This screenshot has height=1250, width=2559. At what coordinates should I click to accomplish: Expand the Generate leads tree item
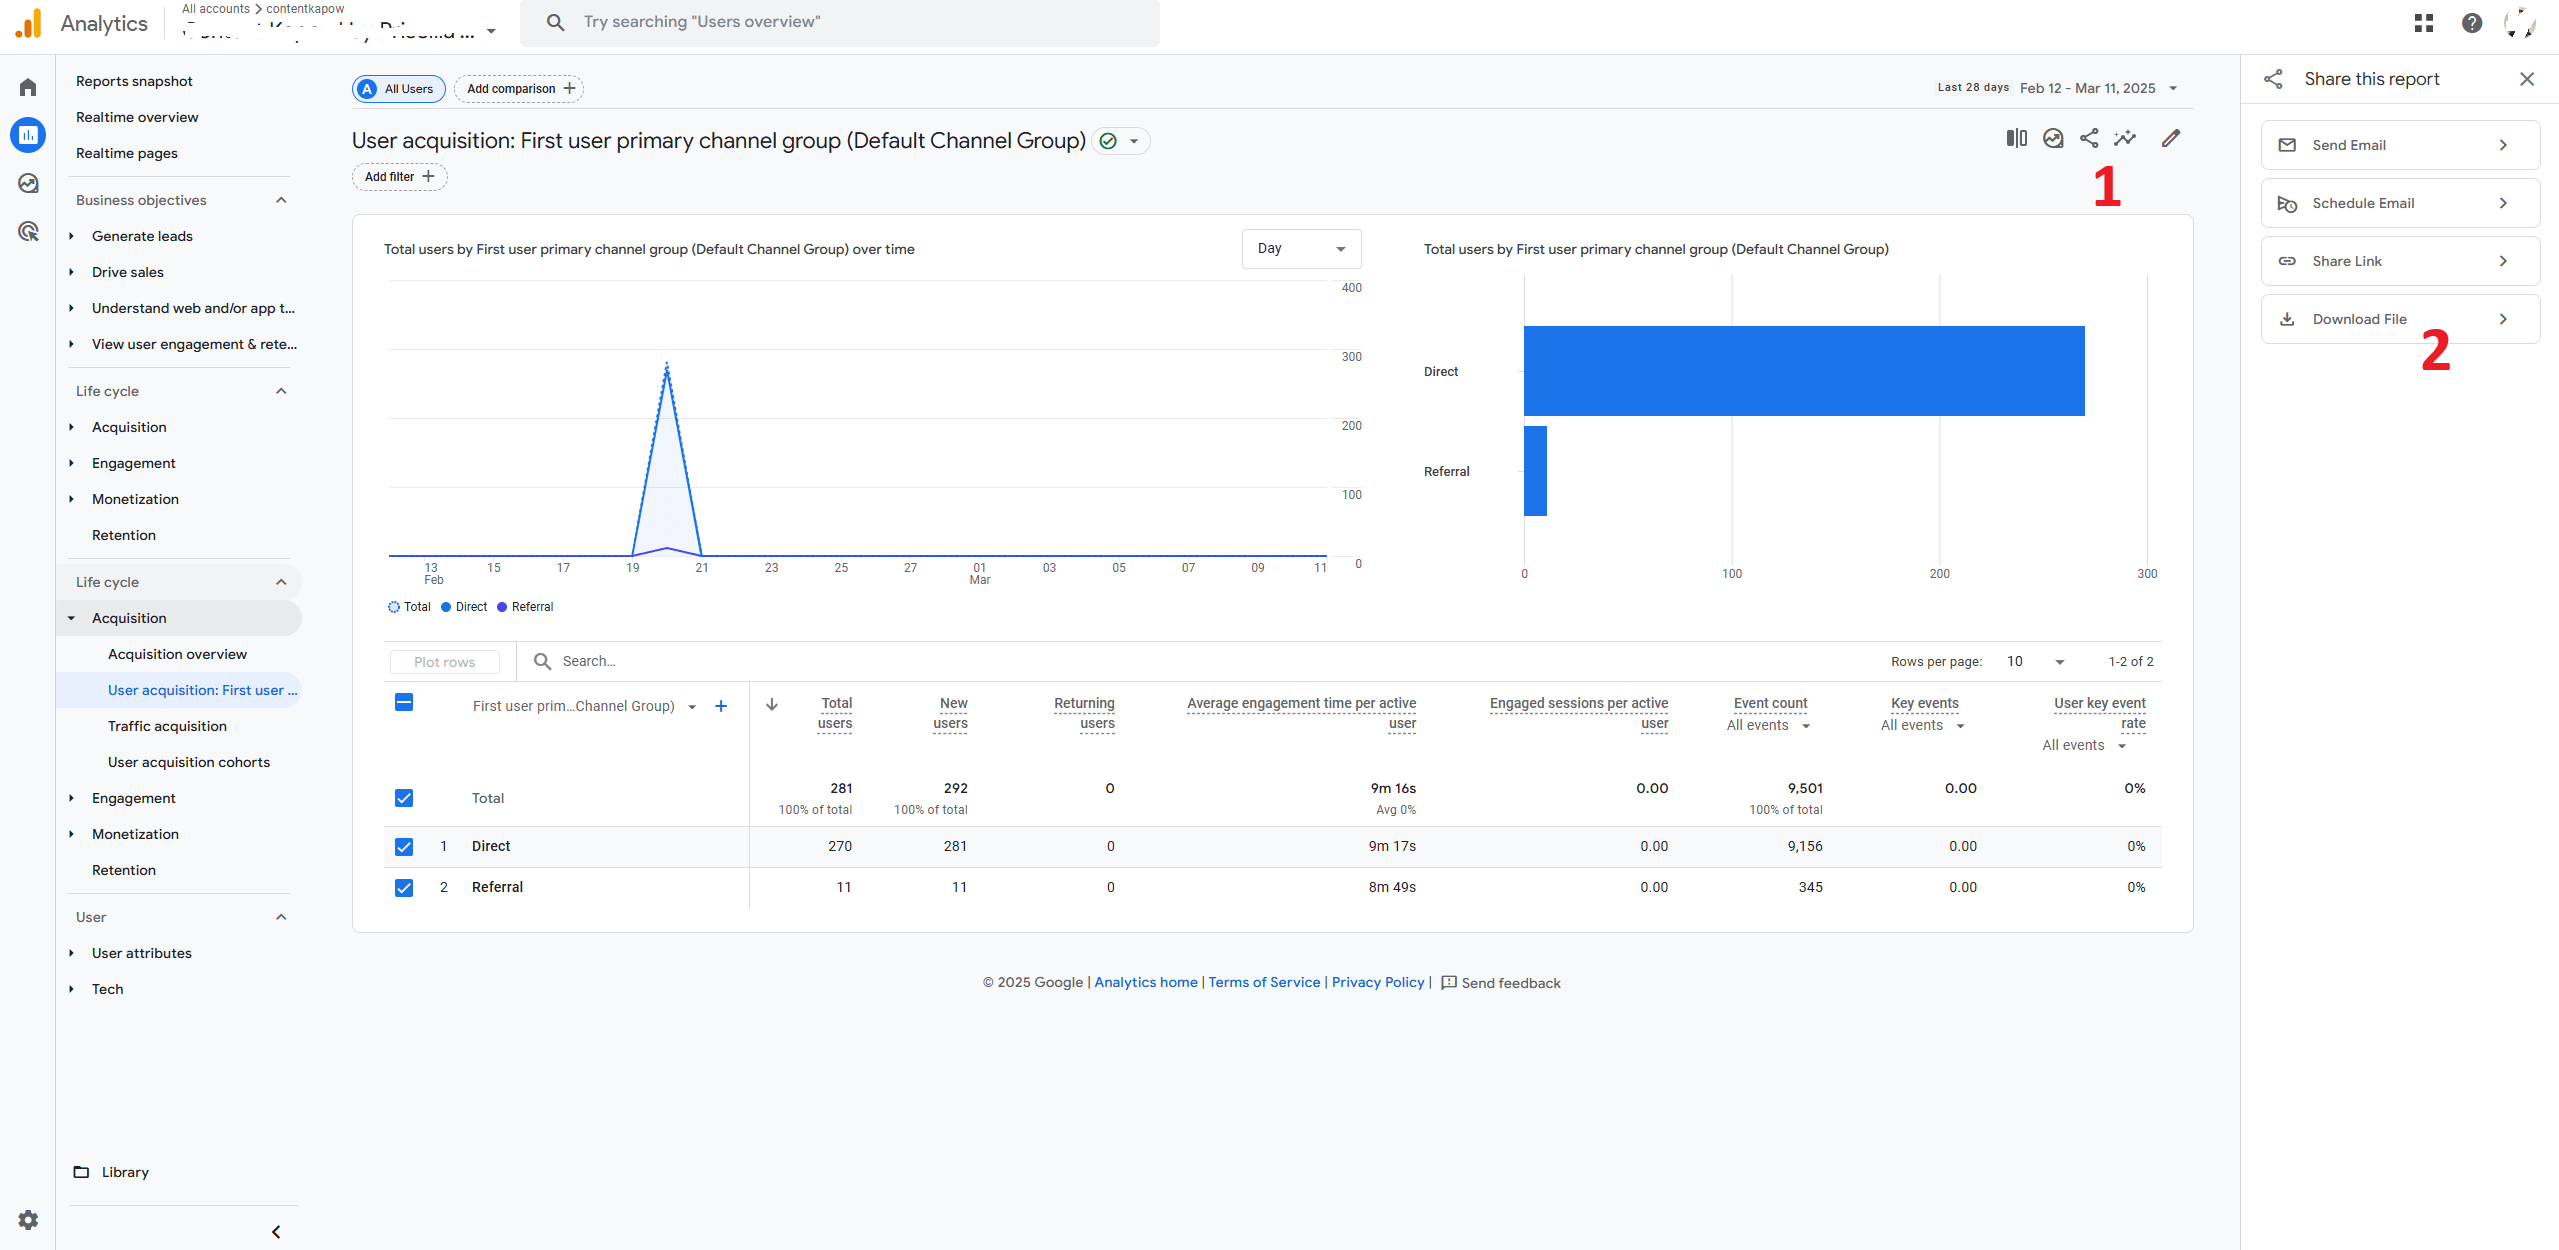click(x=71, y=236)
